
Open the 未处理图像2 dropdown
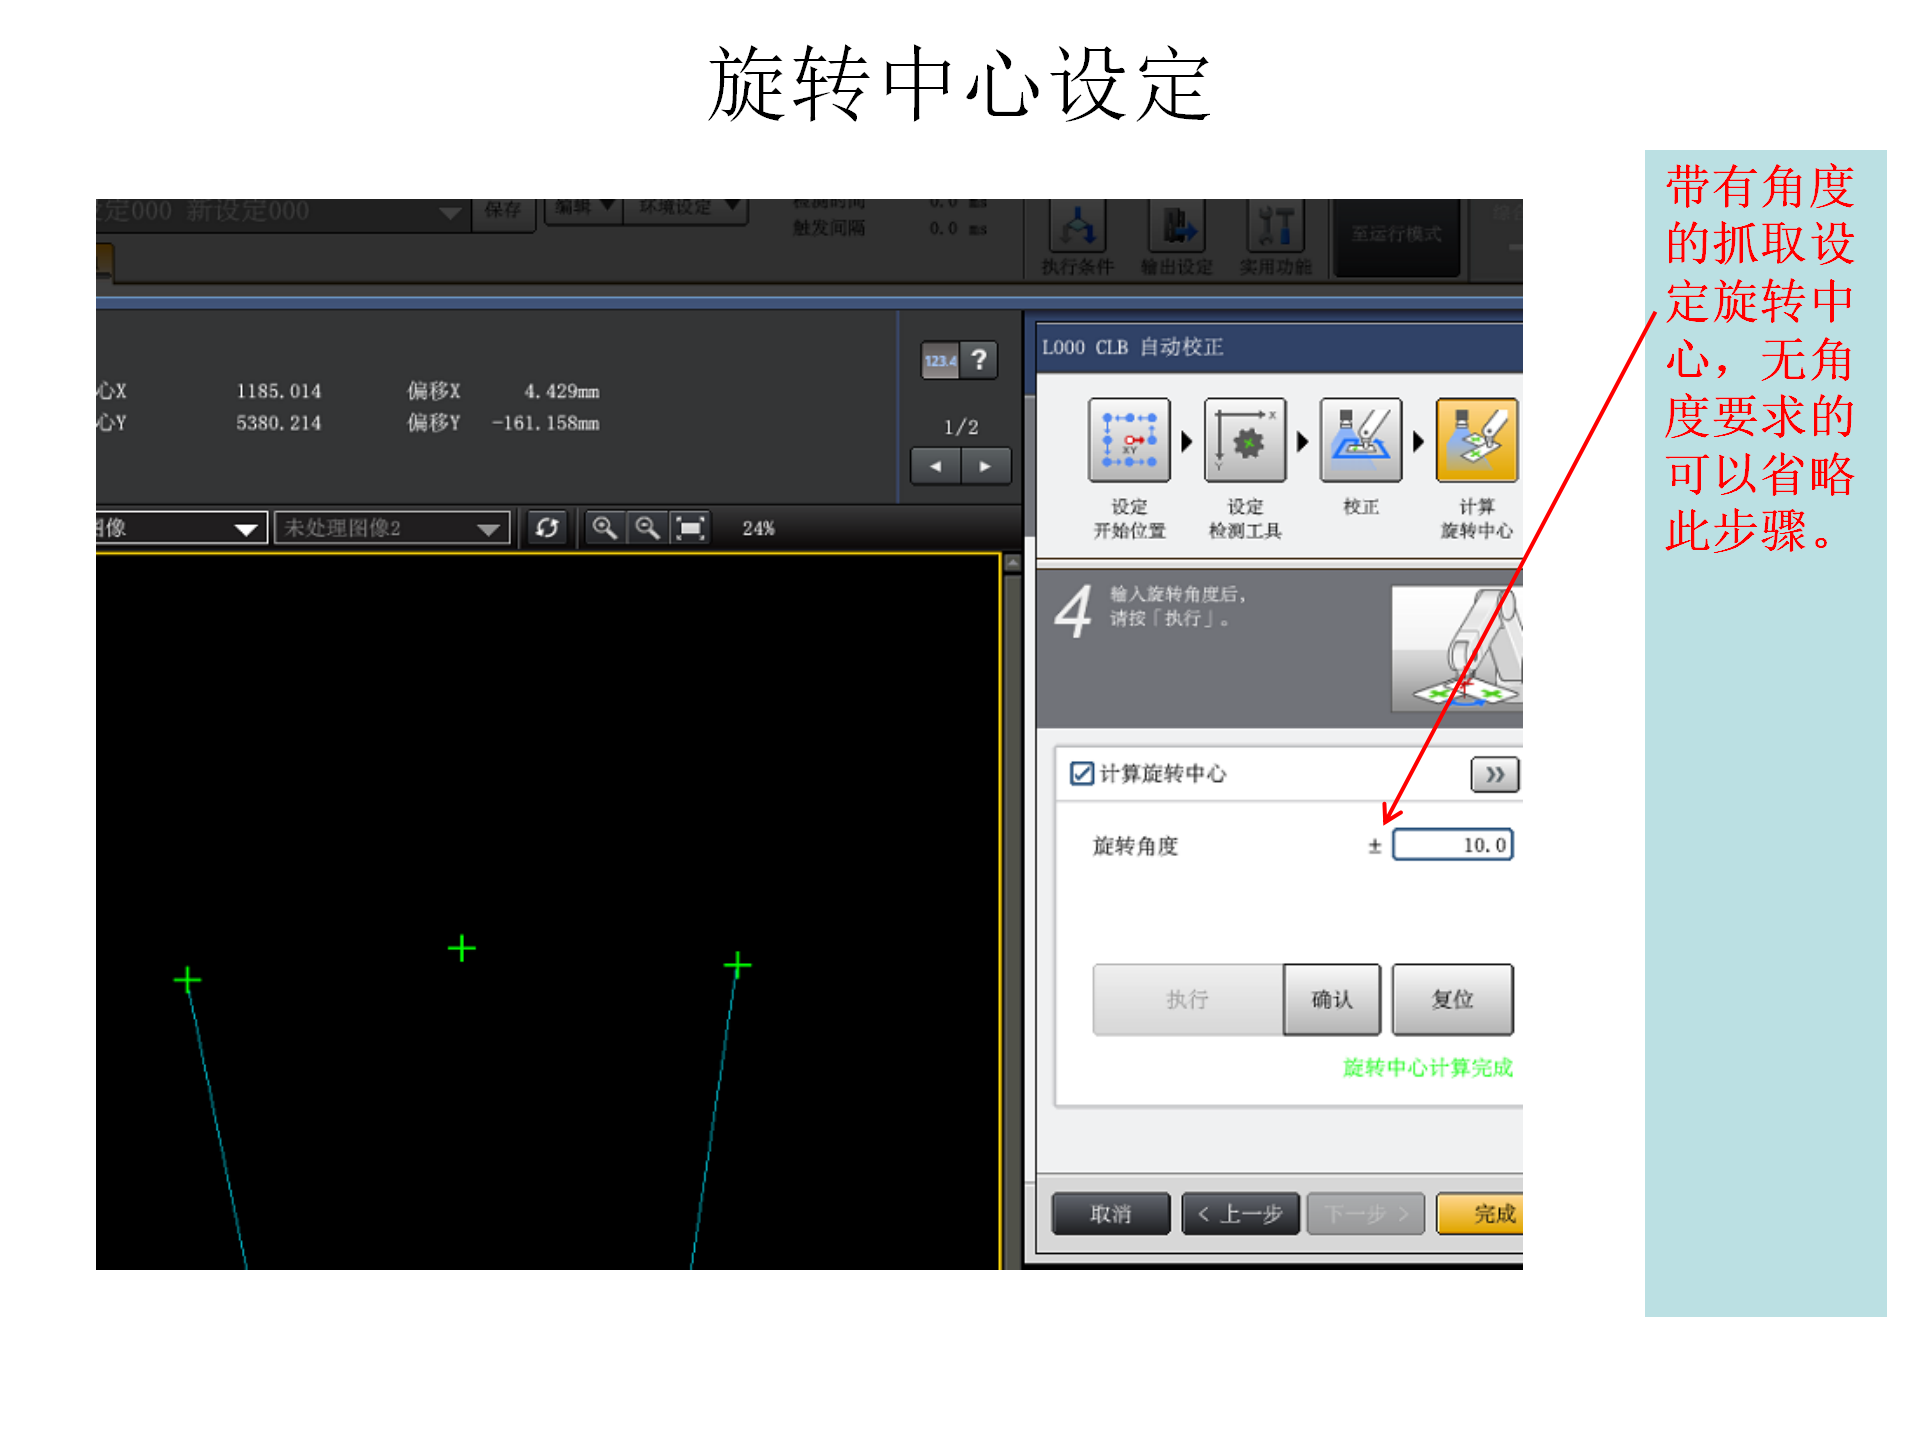point(392,528)
